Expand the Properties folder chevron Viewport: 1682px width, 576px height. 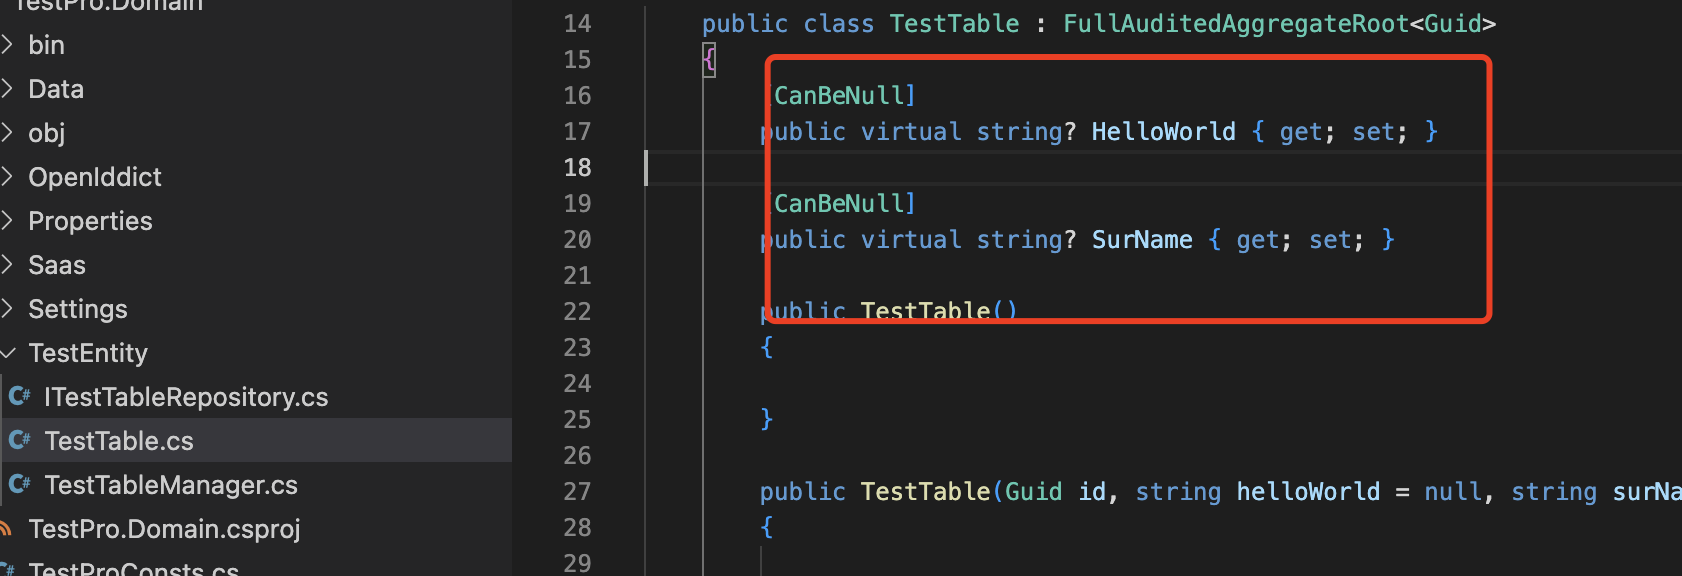tap(7, 220)
